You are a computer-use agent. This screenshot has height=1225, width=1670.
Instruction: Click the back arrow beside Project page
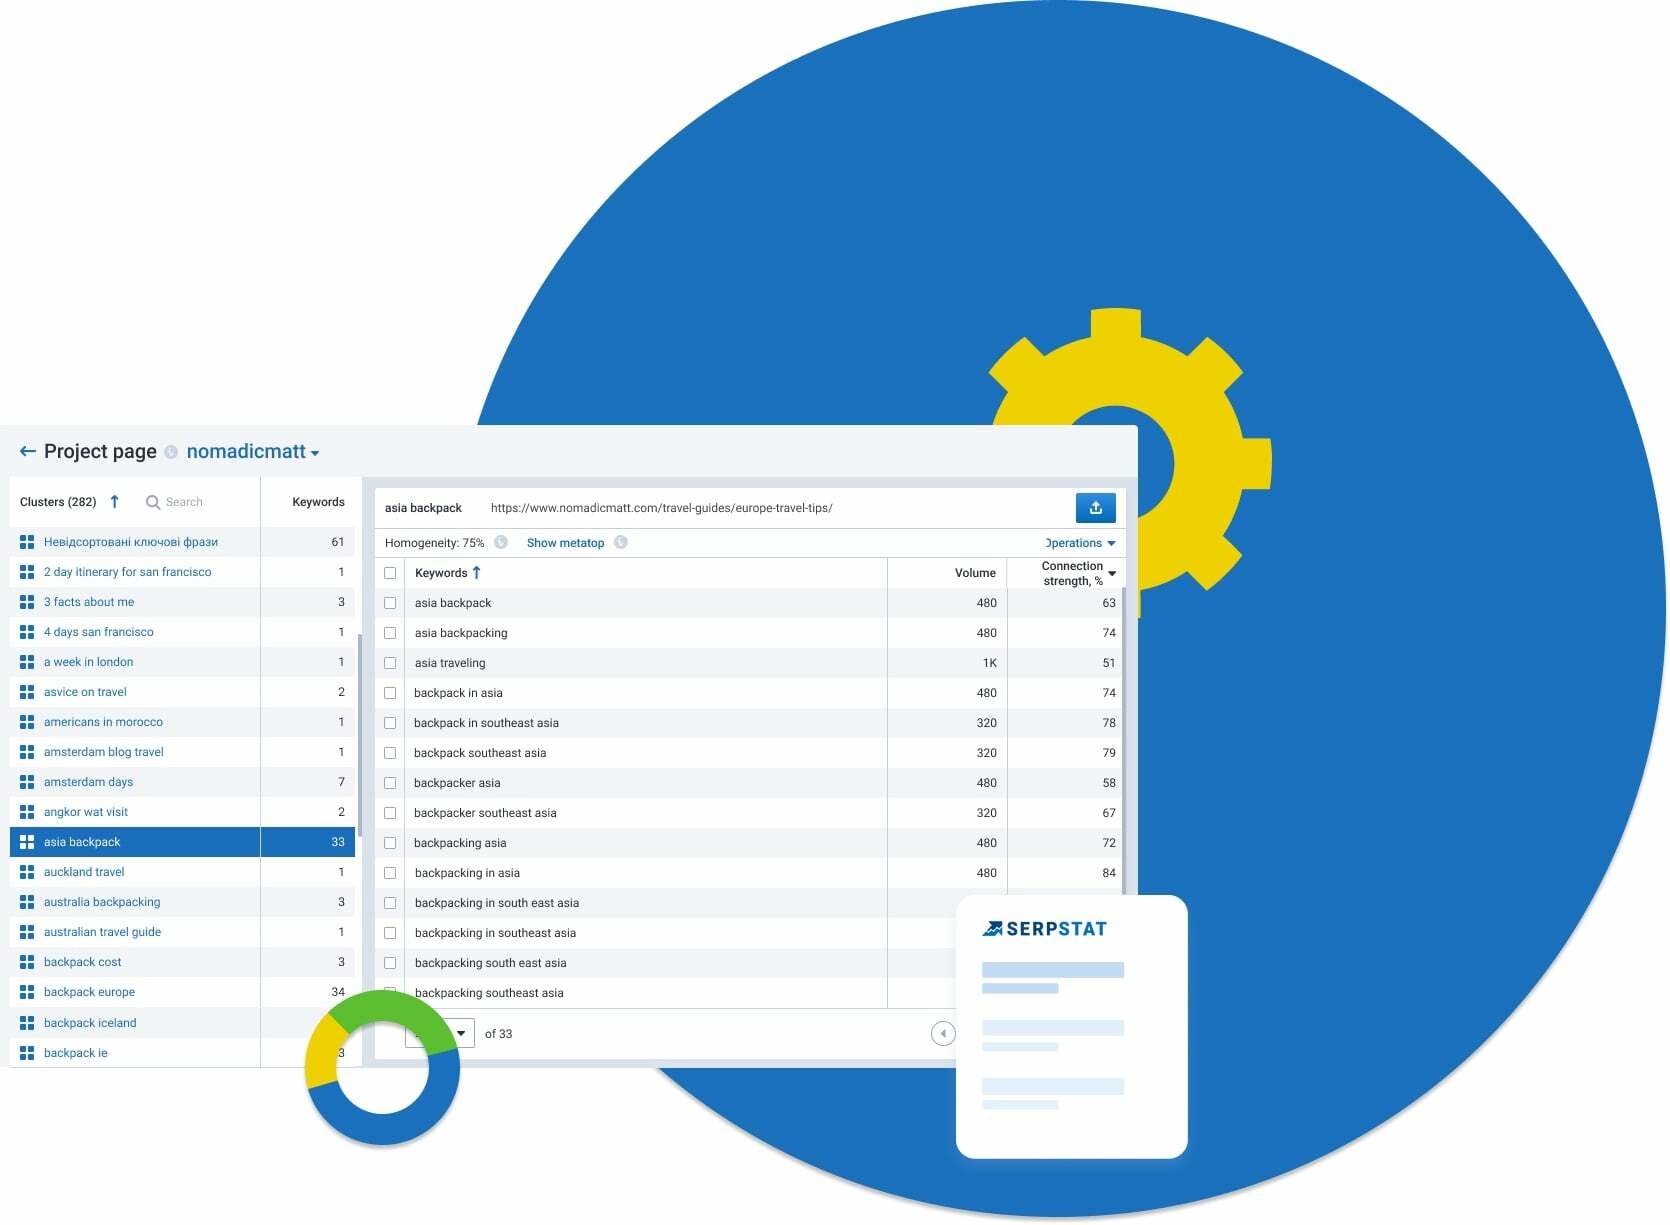pyautogui.click(x=27, y=452)
